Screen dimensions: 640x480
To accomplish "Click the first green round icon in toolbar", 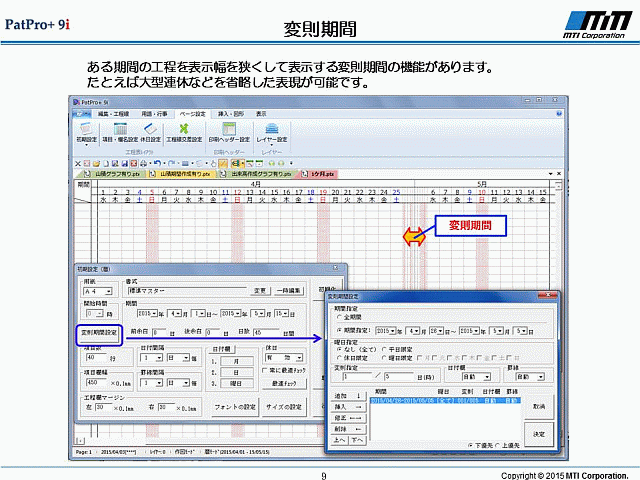I will [271, 164].
